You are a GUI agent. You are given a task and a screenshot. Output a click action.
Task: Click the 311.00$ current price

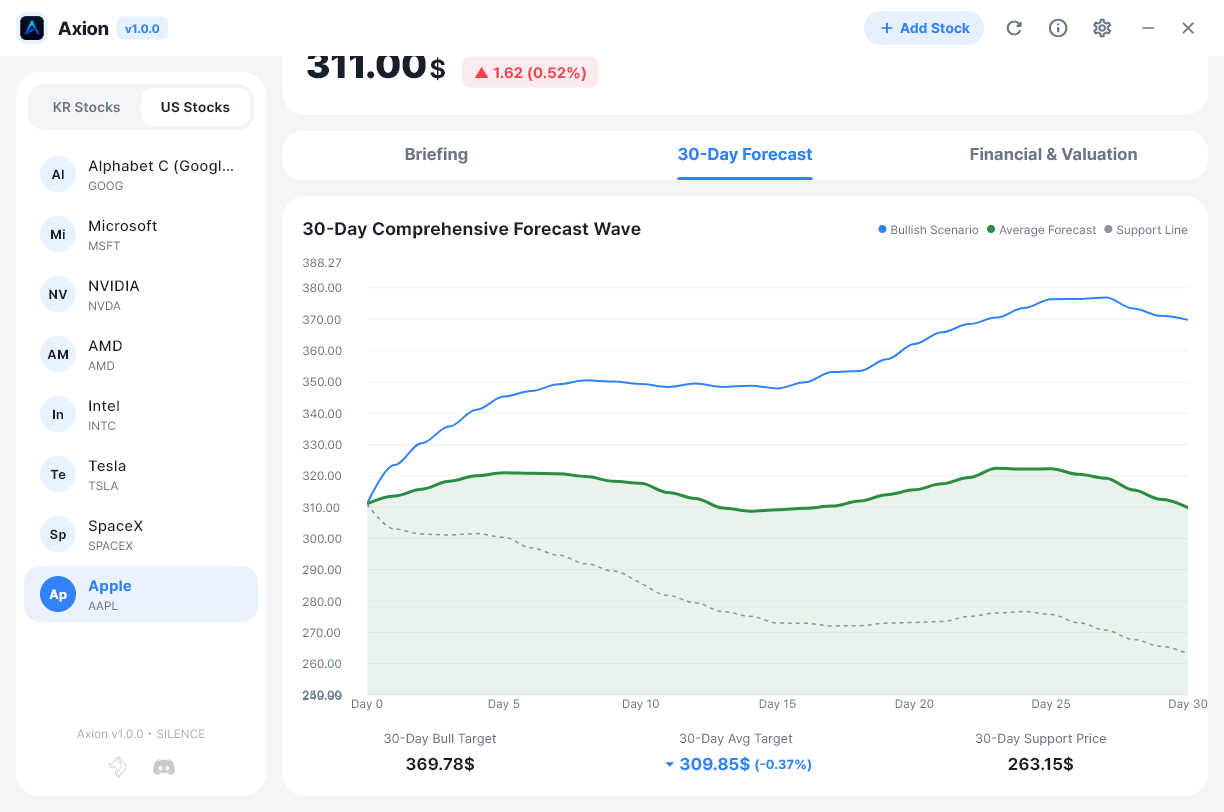click(376, 66)
